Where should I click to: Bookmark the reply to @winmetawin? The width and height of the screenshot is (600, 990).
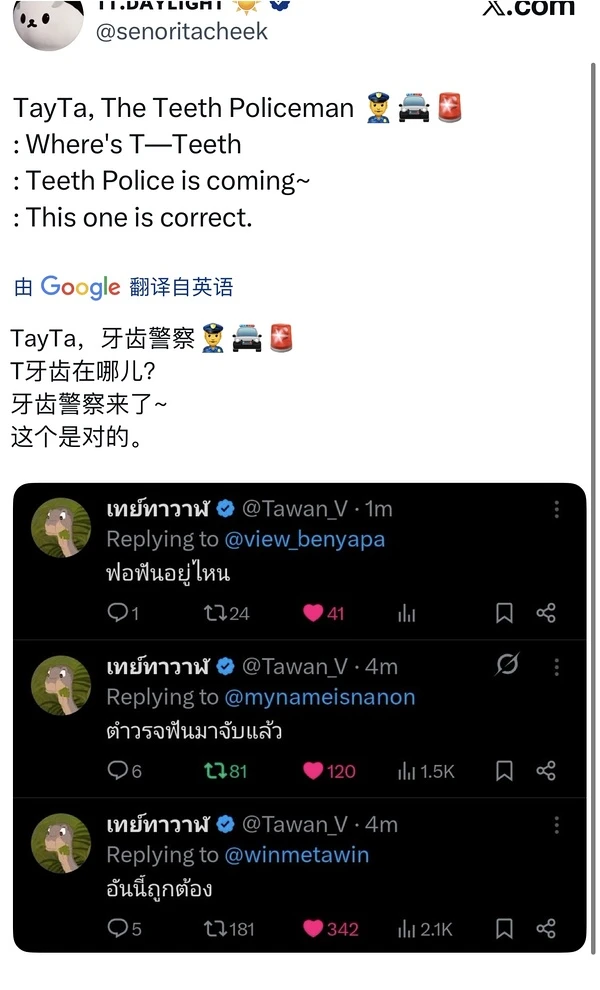(504, 928)
